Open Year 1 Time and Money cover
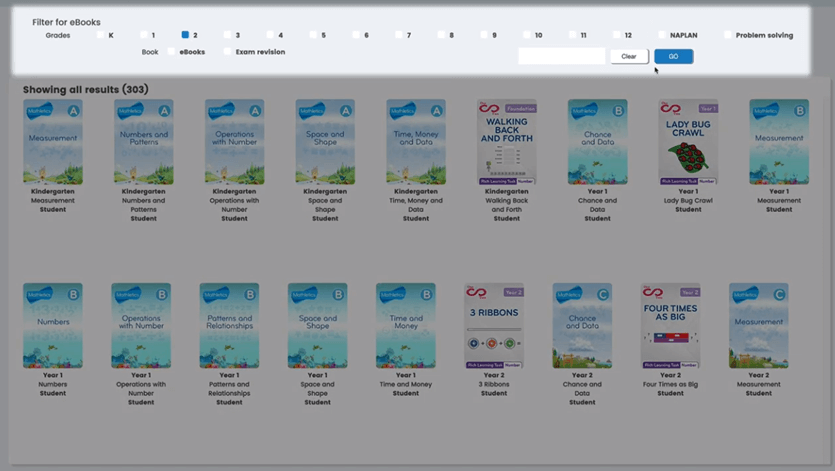 click(x=406, y=326)
